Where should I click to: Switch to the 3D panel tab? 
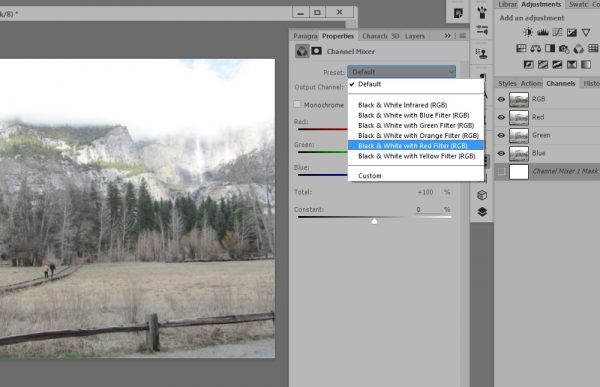[x=395, y=36]
